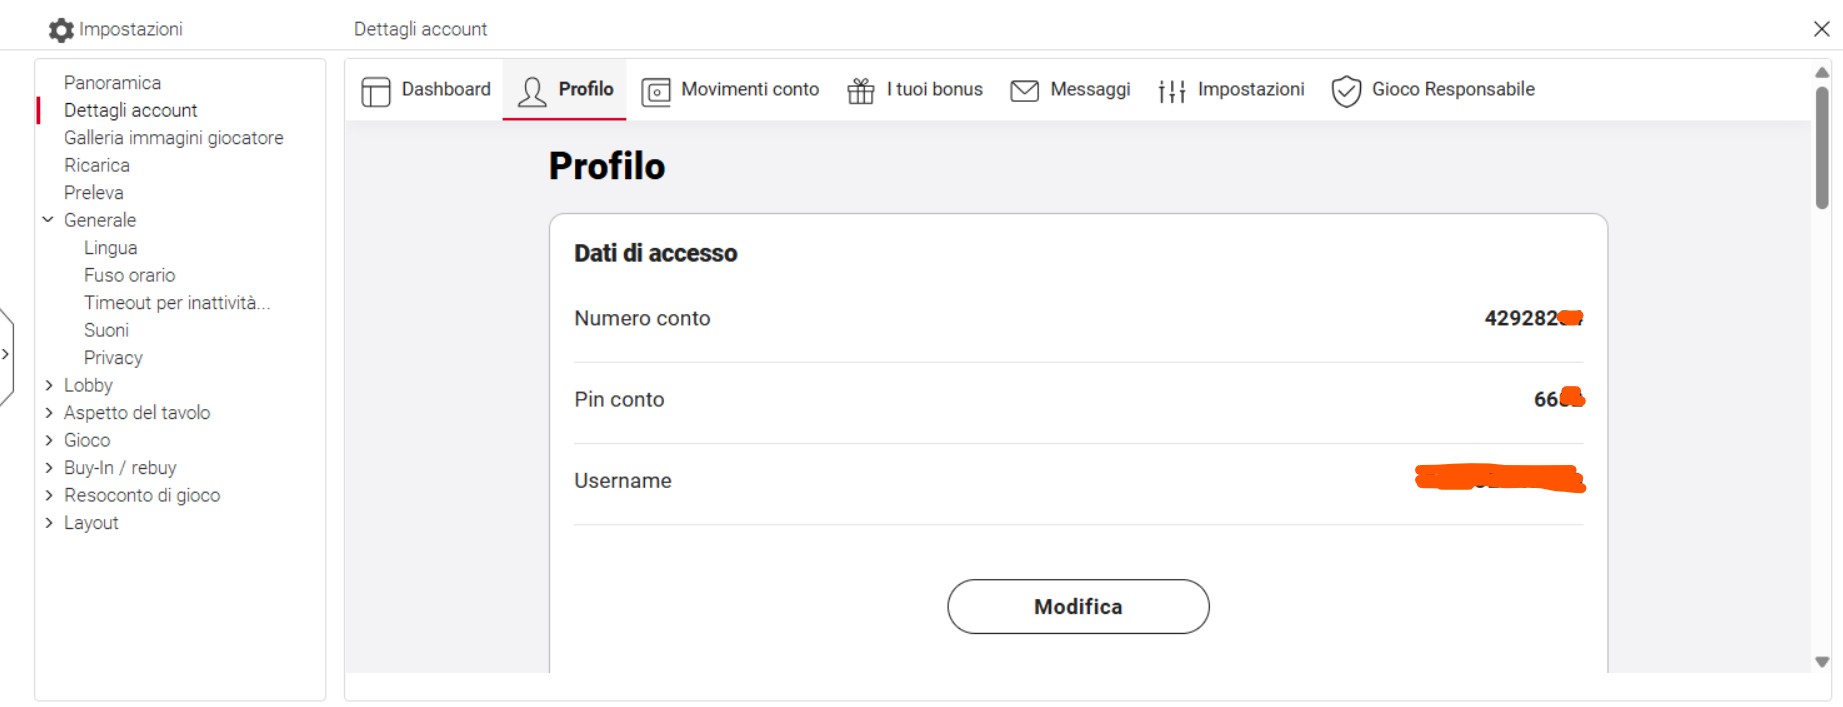
Task: Click the scrollbar down arrow
Action: click(x=1822, y=662)
